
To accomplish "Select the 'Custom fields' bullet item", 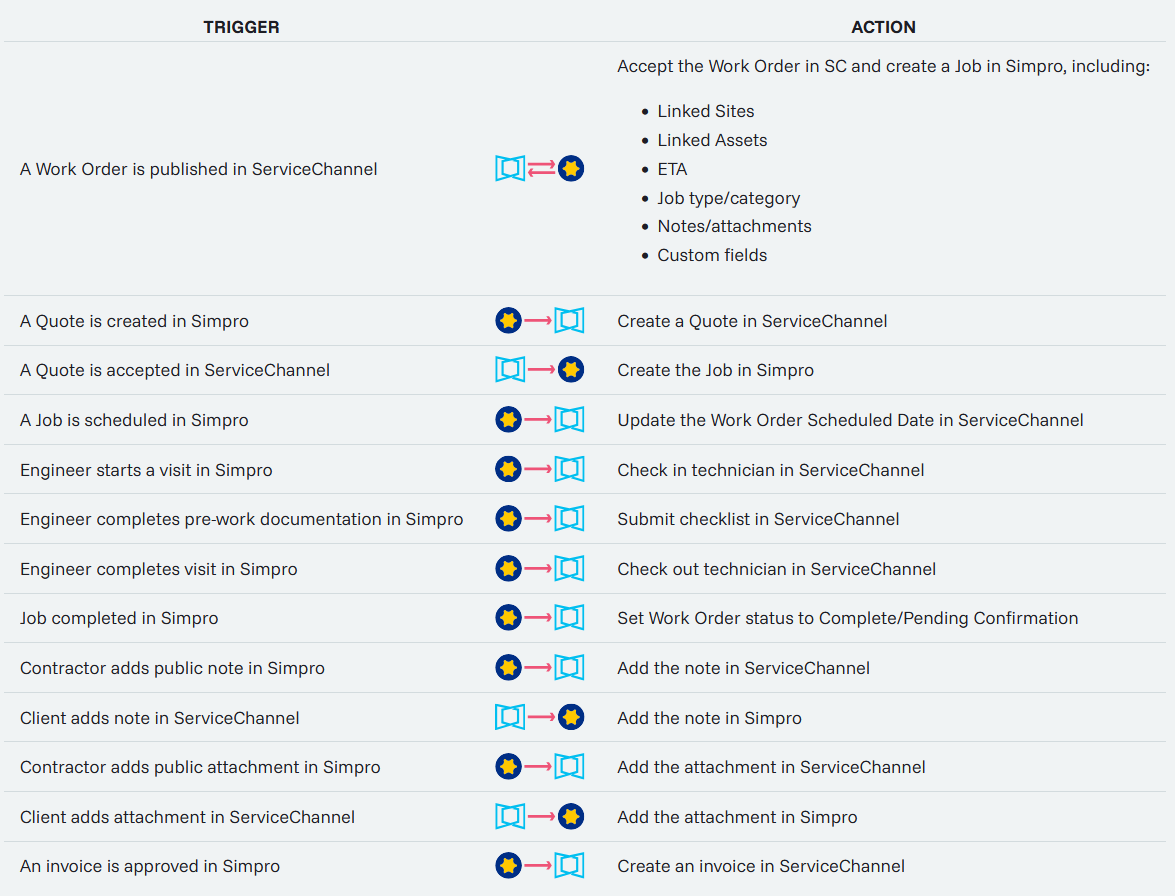I will point(712,255).
